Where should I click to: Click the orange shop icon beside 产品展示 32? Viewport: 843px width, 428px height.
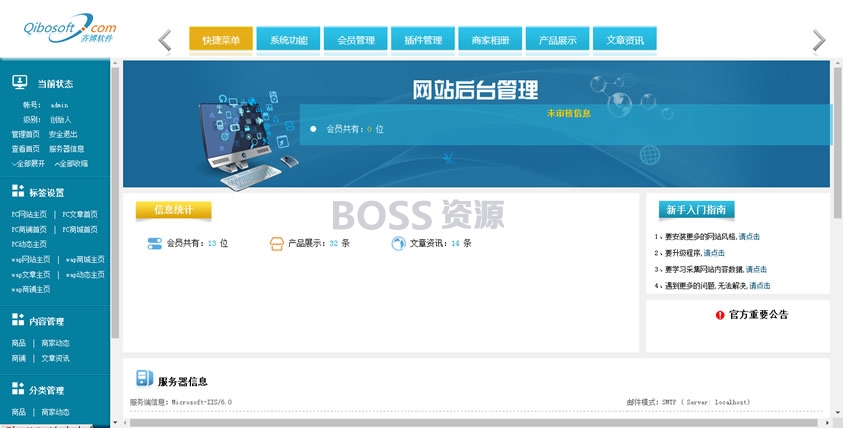pyautogui.click(x=276, y=244)
